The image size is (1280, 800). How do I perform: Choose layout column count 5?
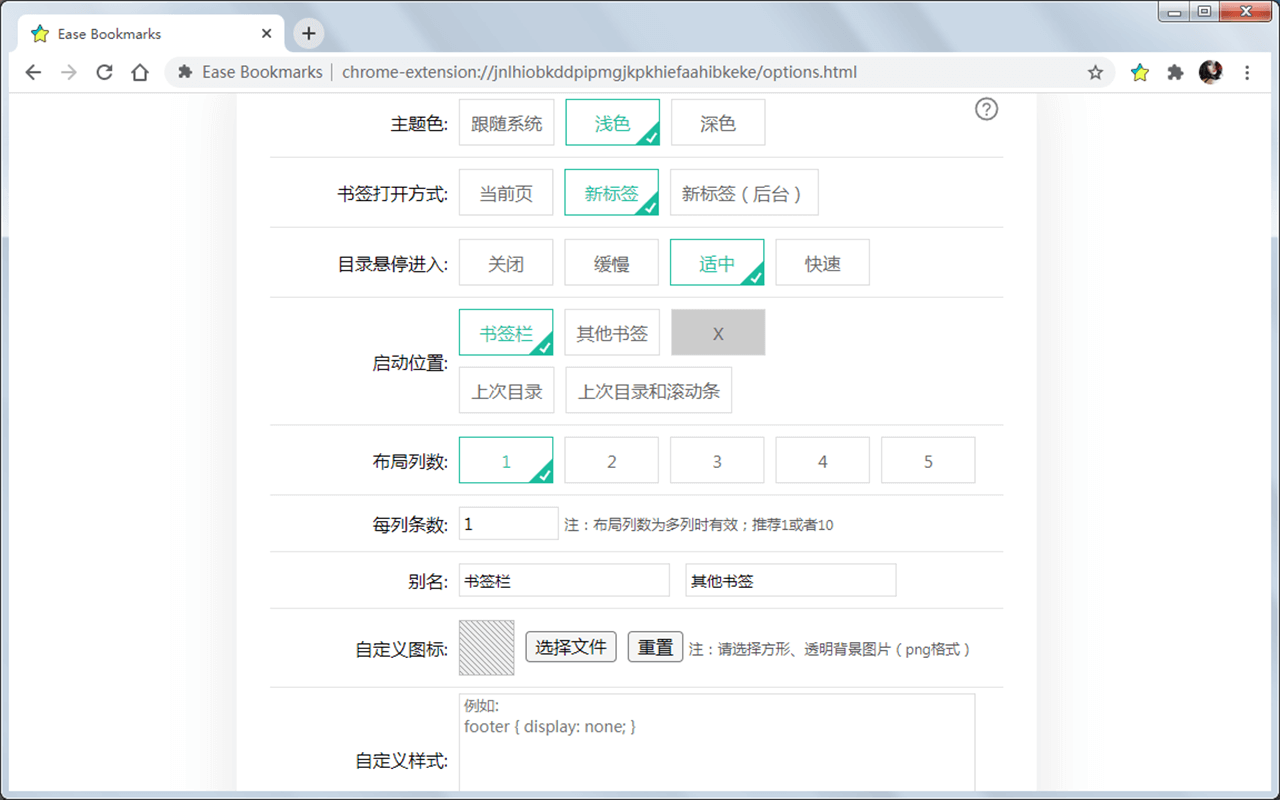[x=928, y=460]
